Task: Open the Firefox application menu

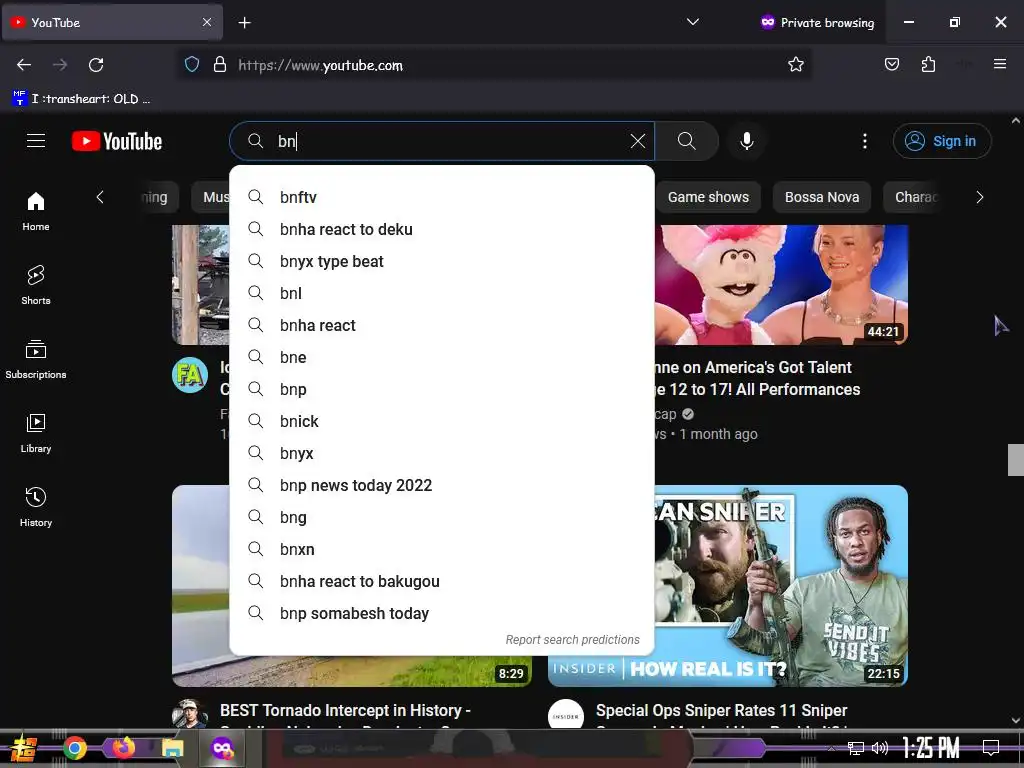Action: (1000, 65)
